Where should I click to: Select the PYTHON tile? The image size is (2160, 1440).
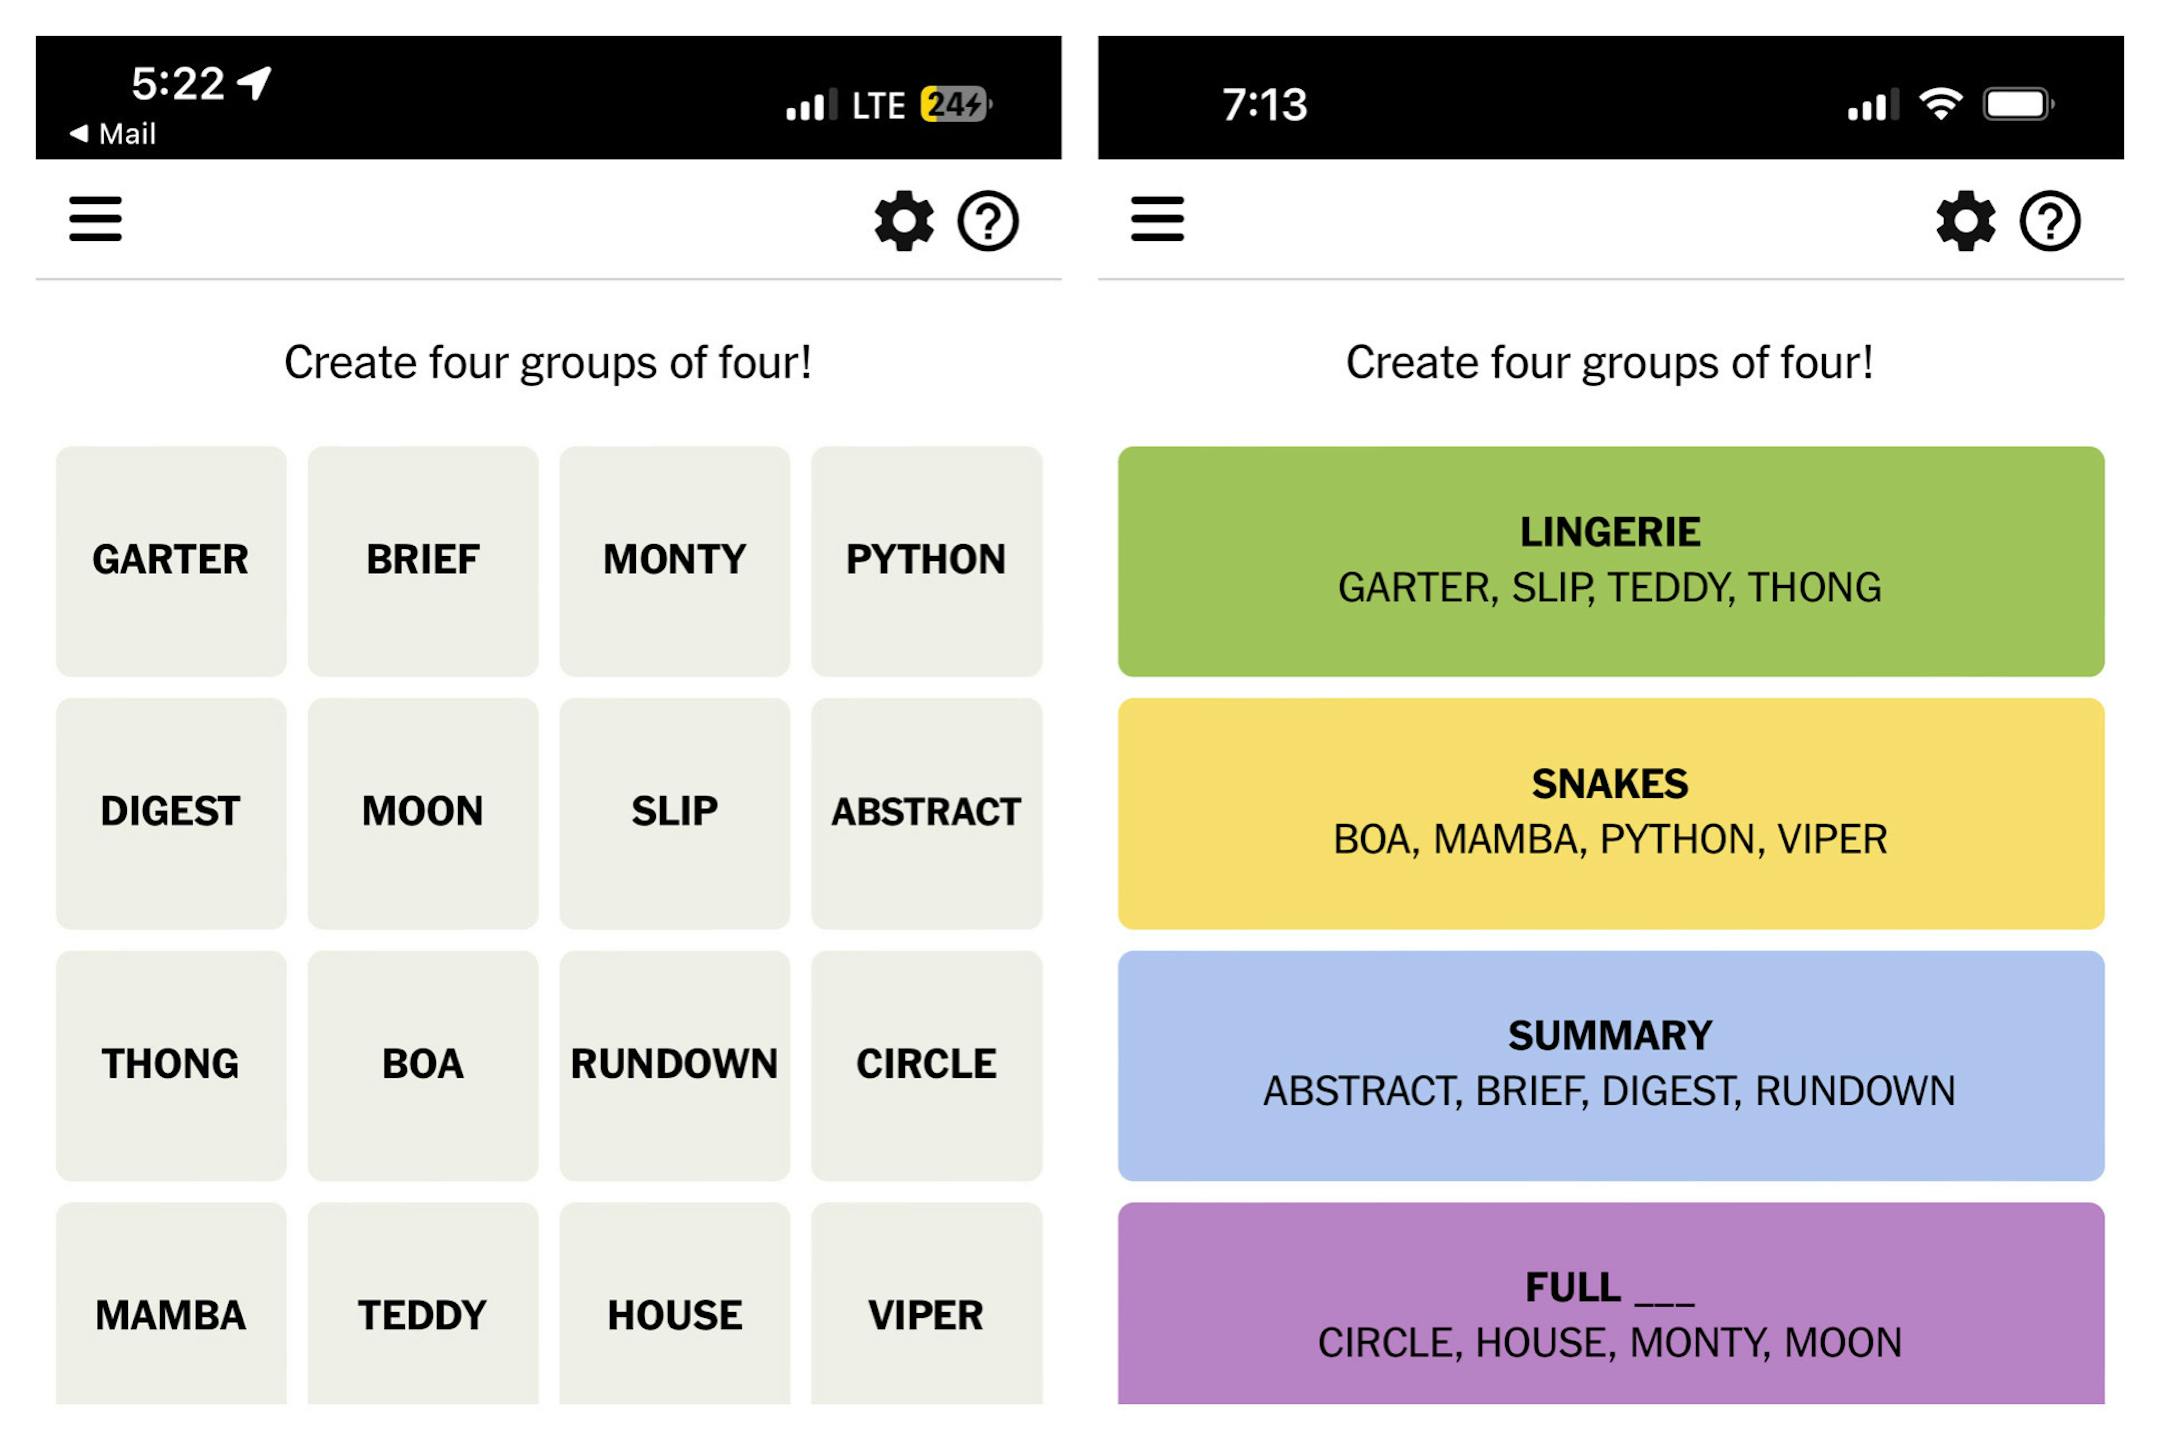(926, 561)
